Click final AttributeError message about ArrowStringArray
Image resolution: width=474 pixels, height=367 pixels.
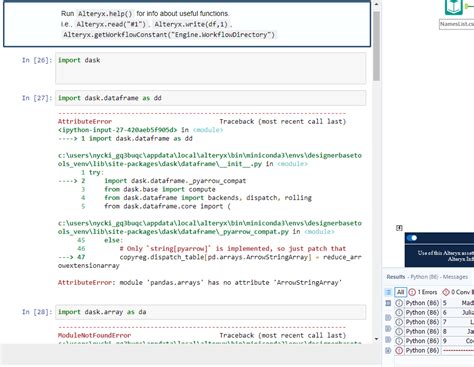click(200, 283)
